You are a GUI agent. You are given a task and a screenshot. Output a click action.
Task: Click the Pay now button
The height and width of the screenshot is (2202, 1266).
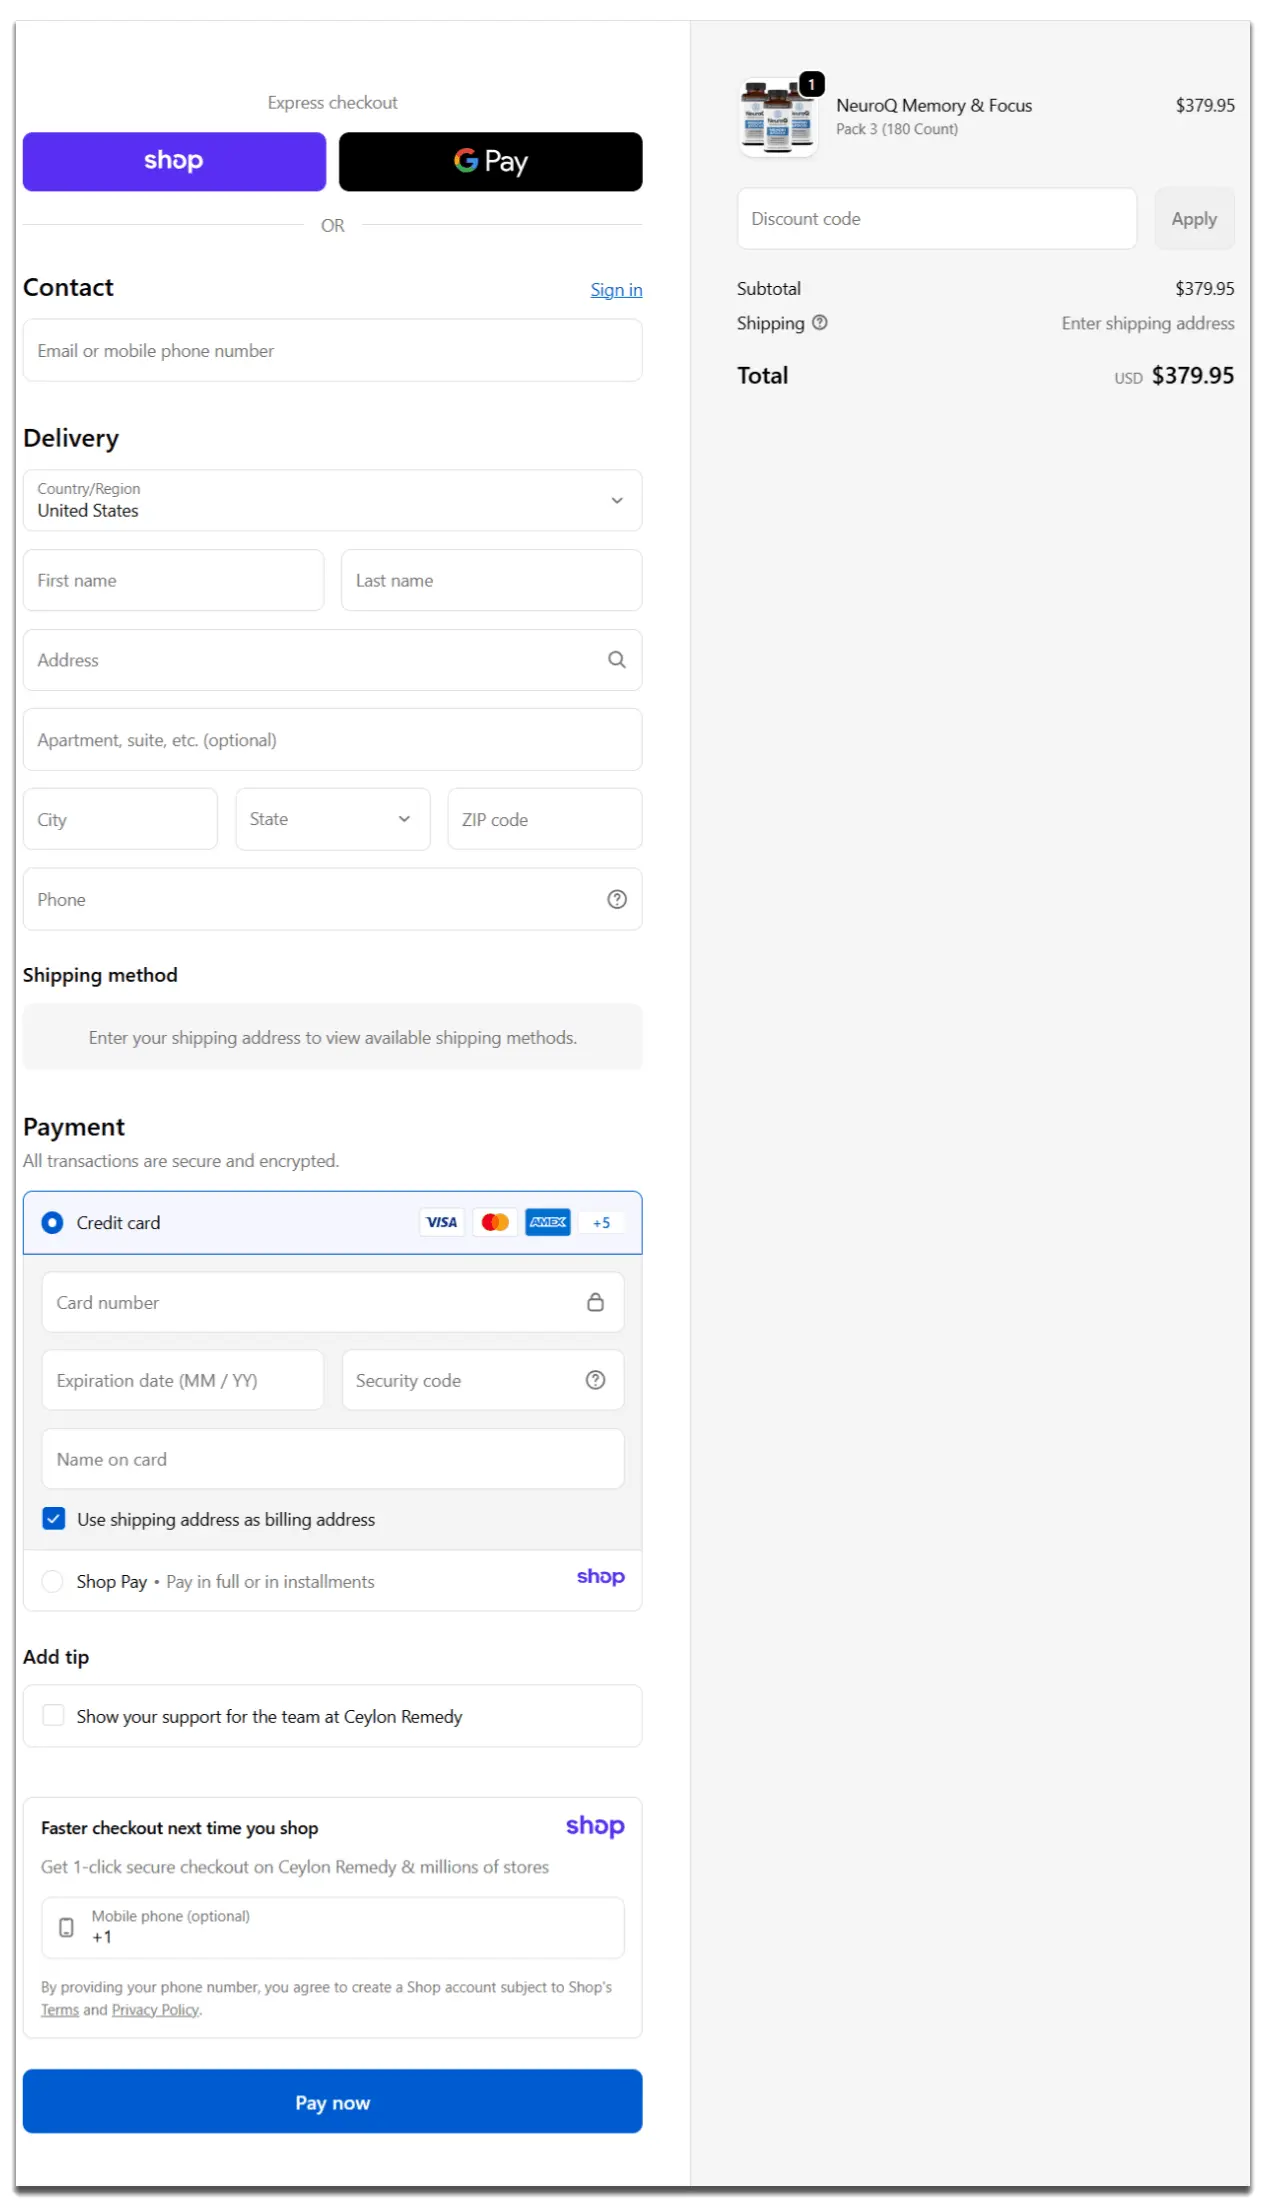pos(332,2102)
